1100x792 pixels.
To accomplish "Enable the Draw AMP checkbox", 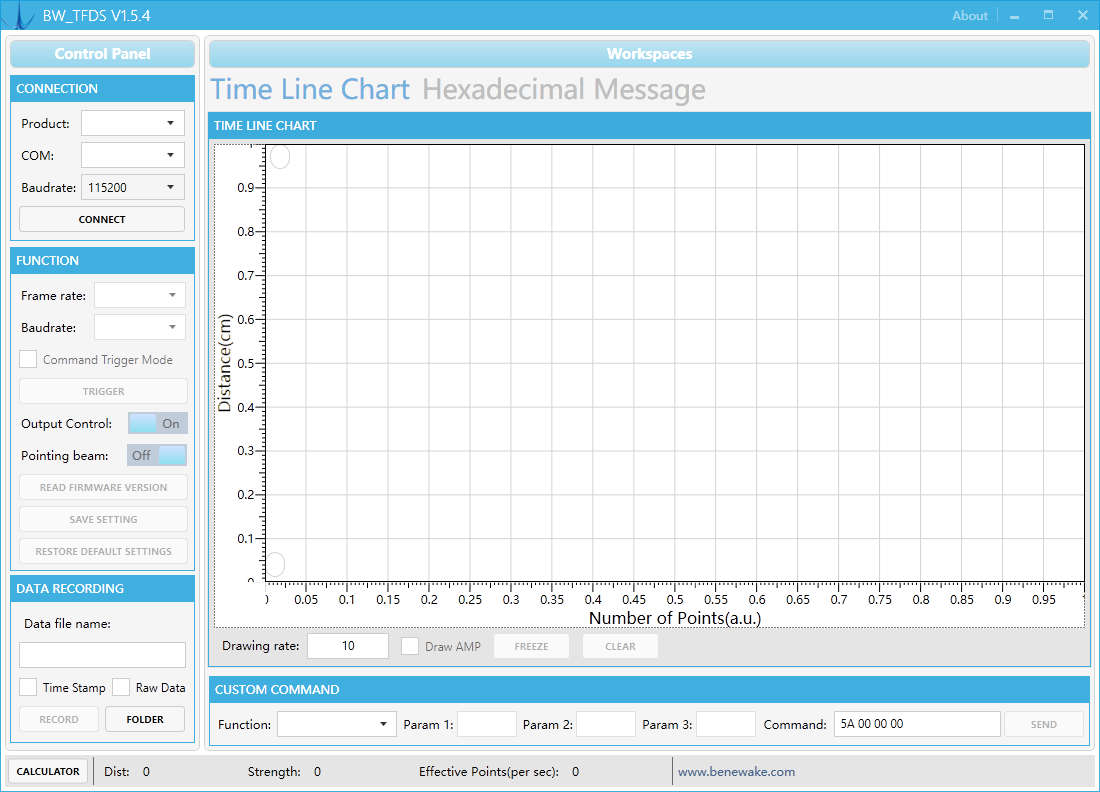I will [x=410, y=646].
